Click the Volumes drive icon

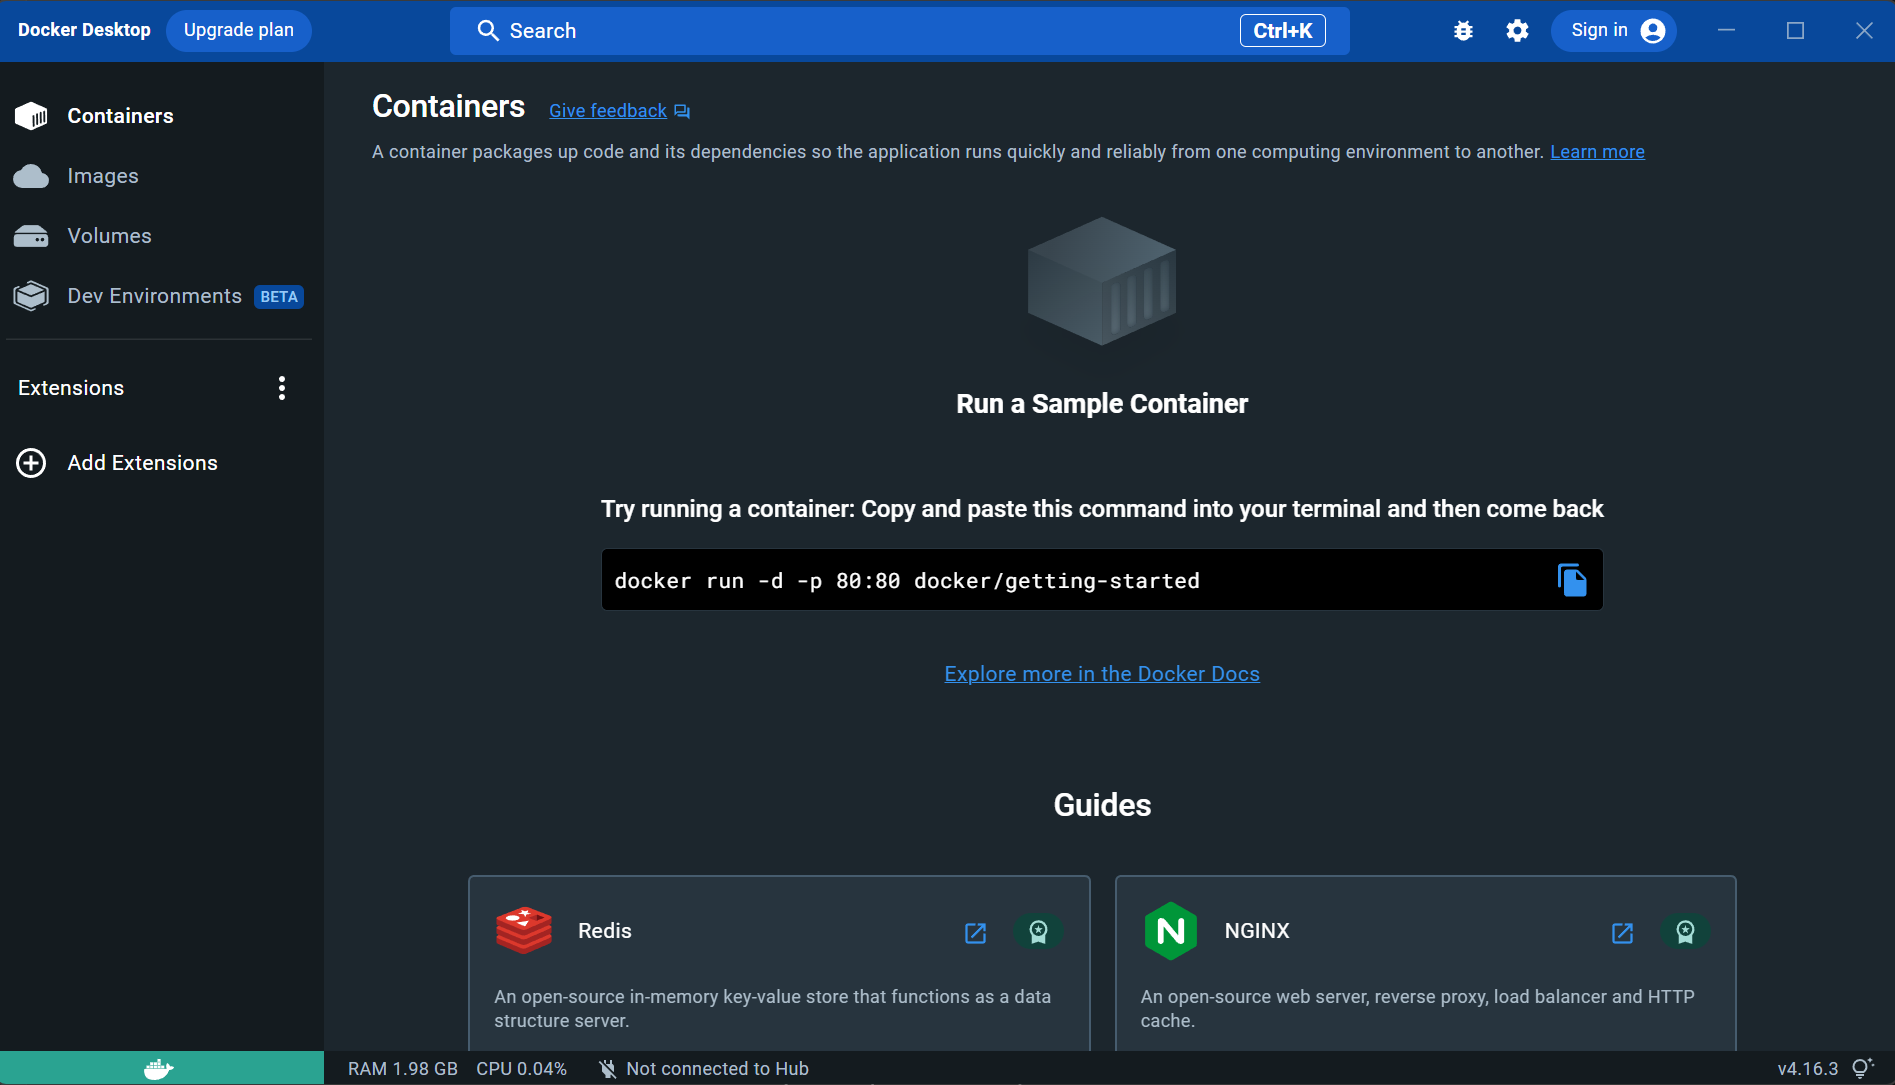[31, 237]
